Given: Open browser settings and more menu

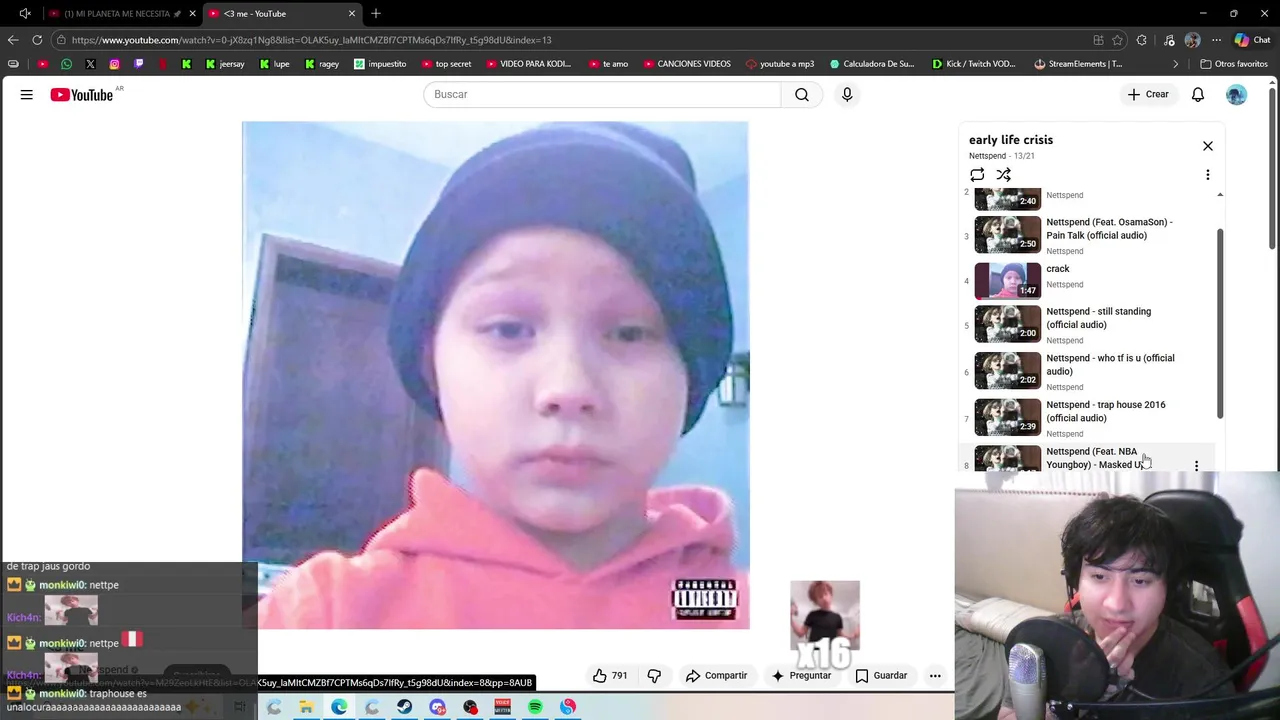Looking at the screenshot, I should point(1216,40).
